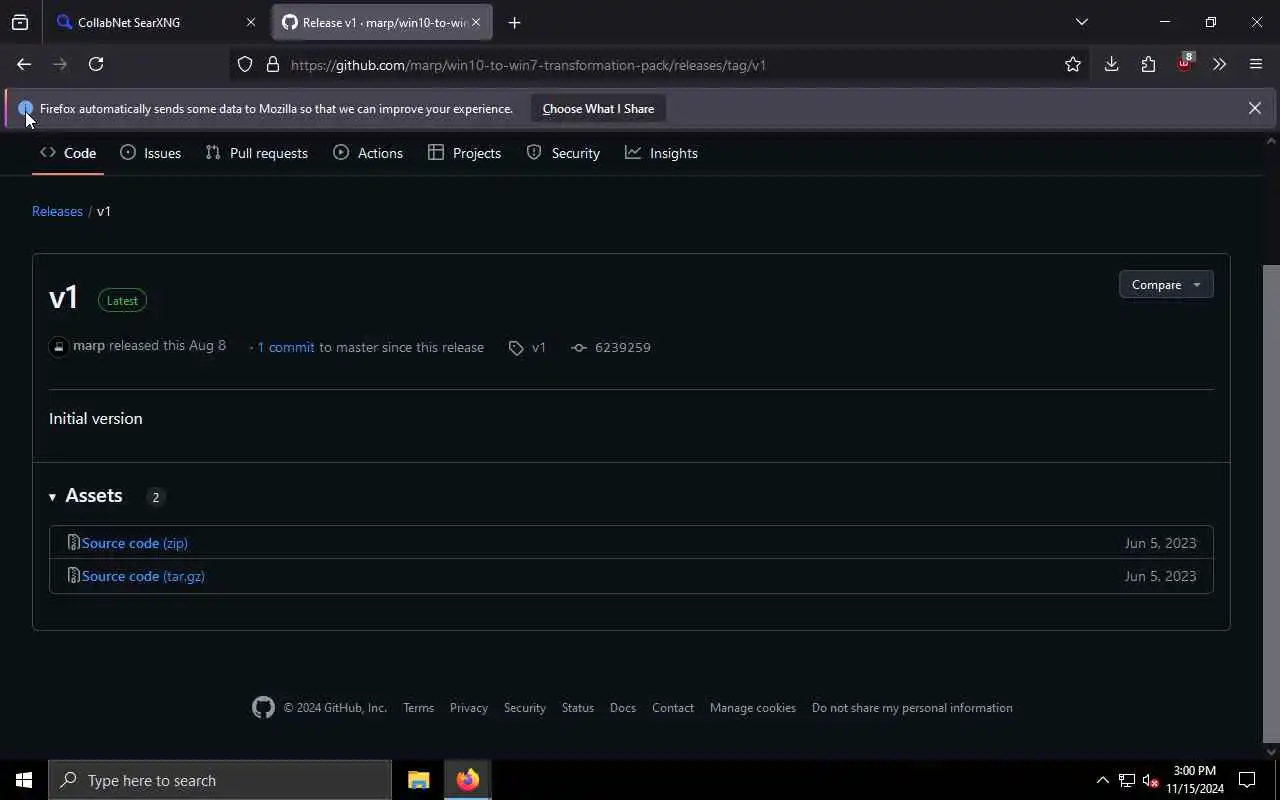Click the GitHub logo in footer
1280x800 pixels.
coord(263,707)
